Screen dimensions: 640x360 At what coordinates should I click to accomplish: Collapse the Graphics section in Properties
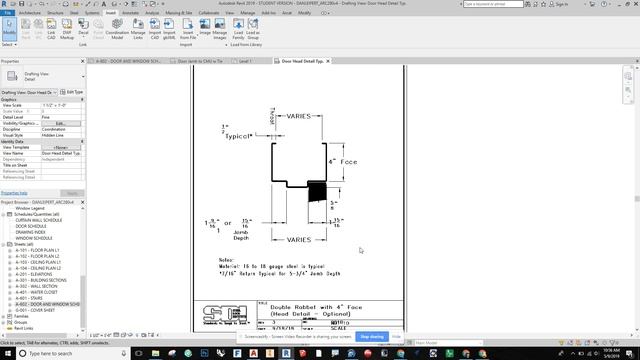82,100
